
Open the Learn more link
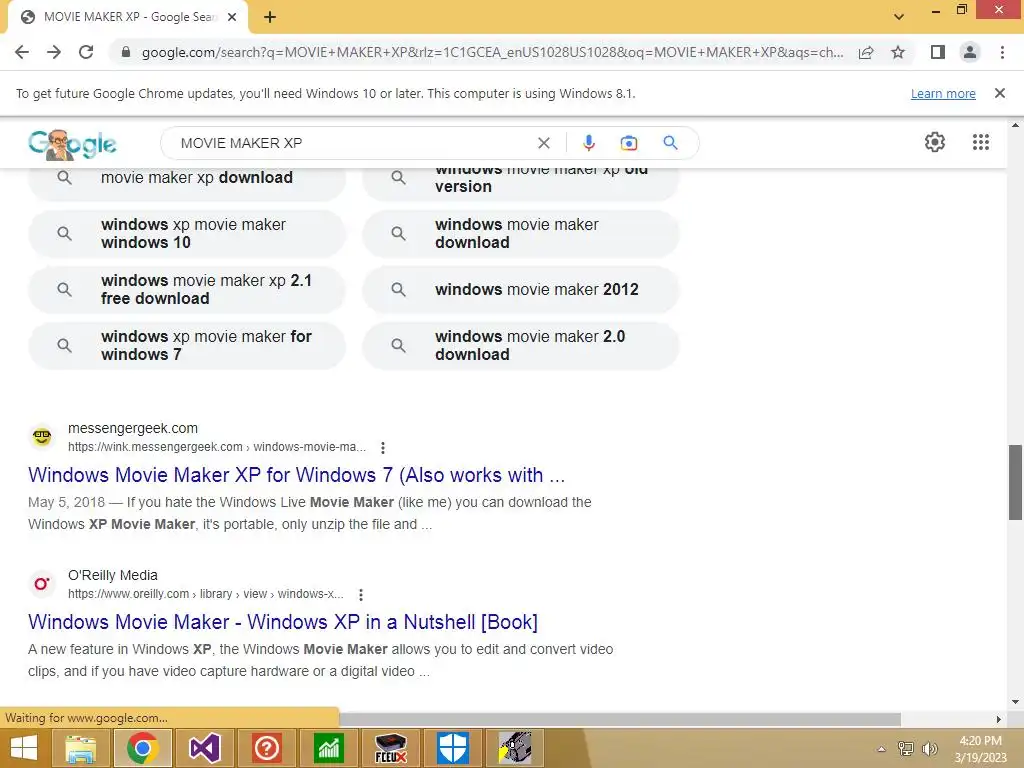[943, 94]
